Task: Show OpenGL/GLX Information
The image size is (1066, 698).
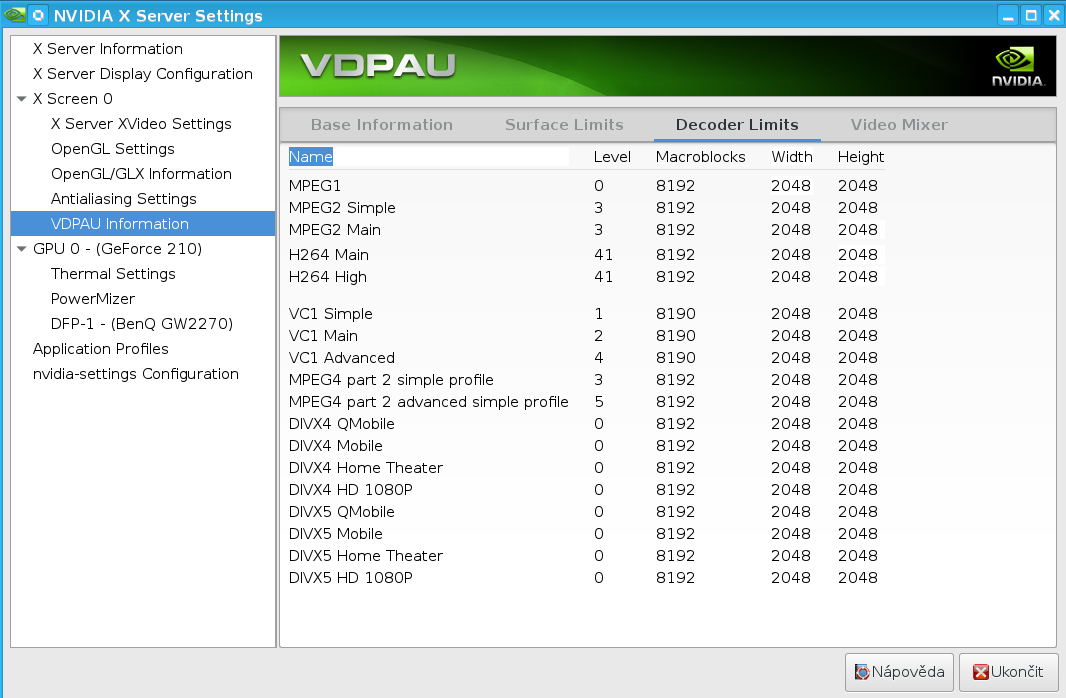Action: pos(141,174)
